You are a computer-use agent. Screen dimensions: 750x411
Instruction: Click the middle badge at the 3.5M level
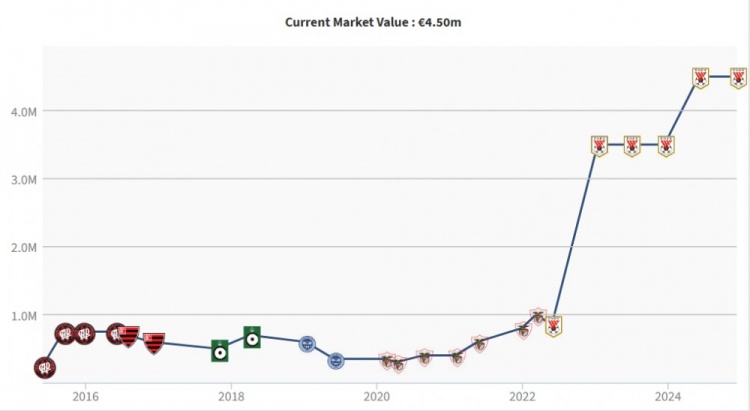pyautogui.click(x=632, y=146)
